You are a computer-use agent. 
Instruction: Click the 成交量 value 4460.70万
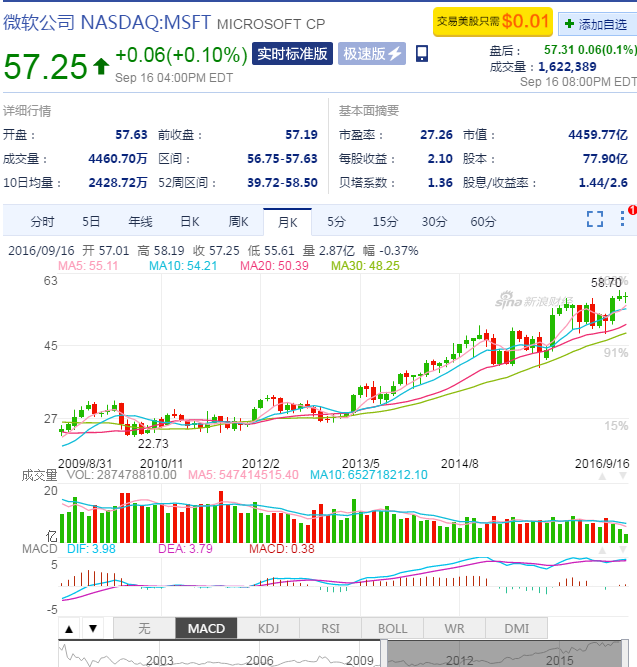(x=118, y=159)
